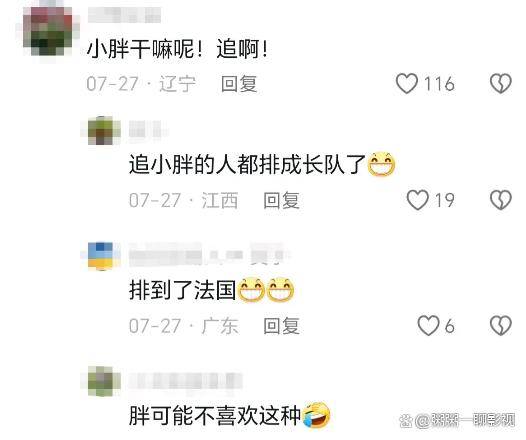
Task: Select comment text 排到了法国
Action: tap(182, 290)
